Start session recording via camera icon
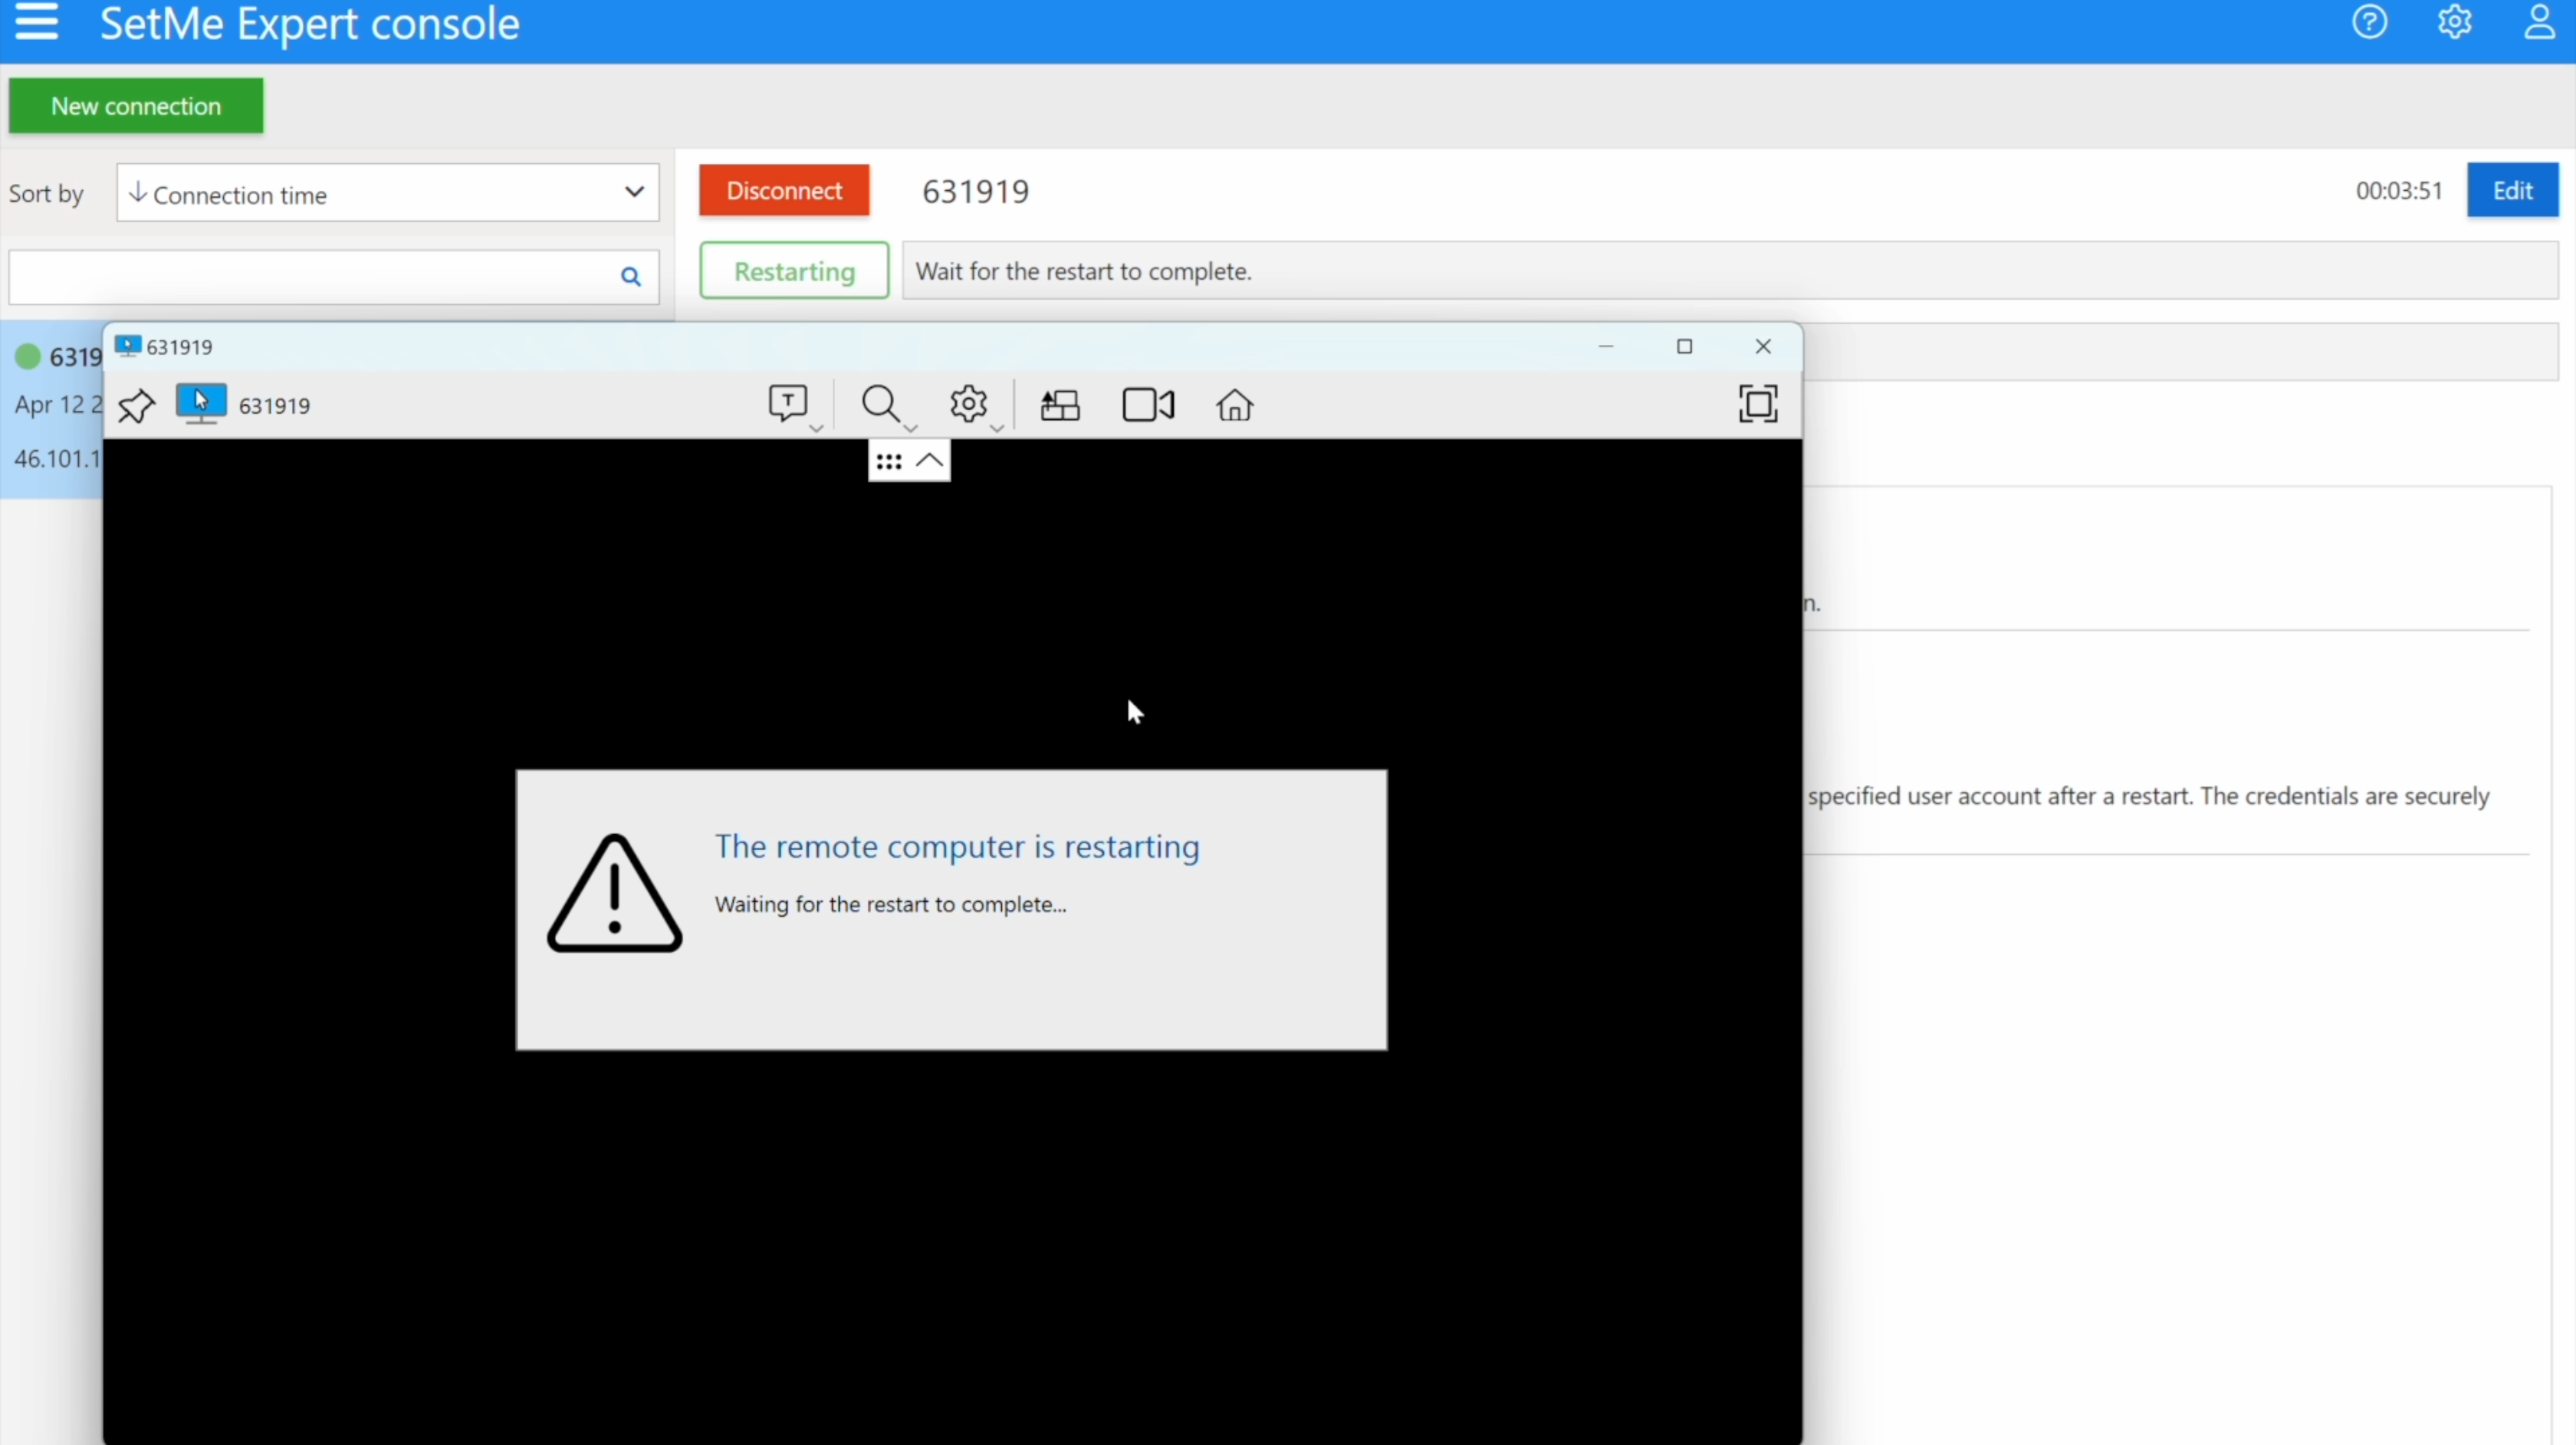 tap(1148, 405)
